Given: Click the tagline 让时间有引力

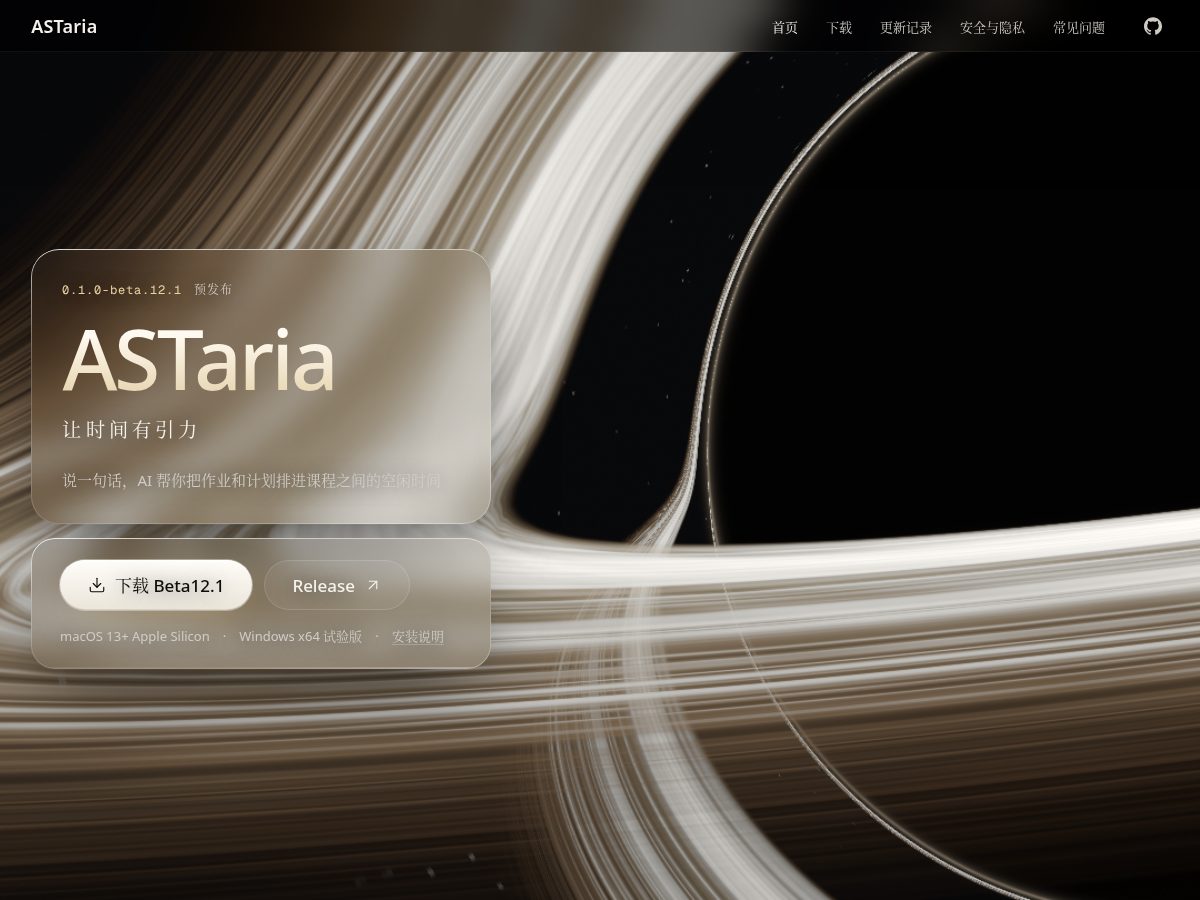Looking at the screenshot, I should tap(130, 430).
